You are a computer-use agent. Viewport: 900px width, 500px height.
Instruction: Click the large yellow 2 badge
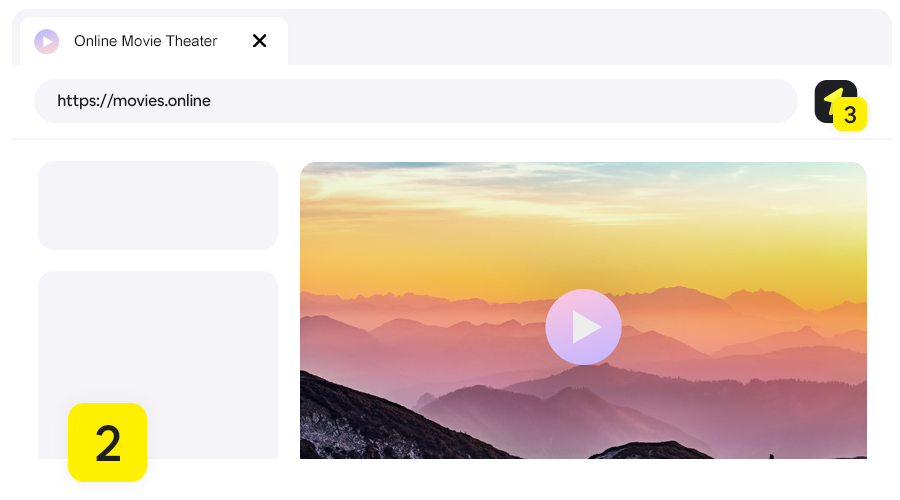tap(107, 442)
